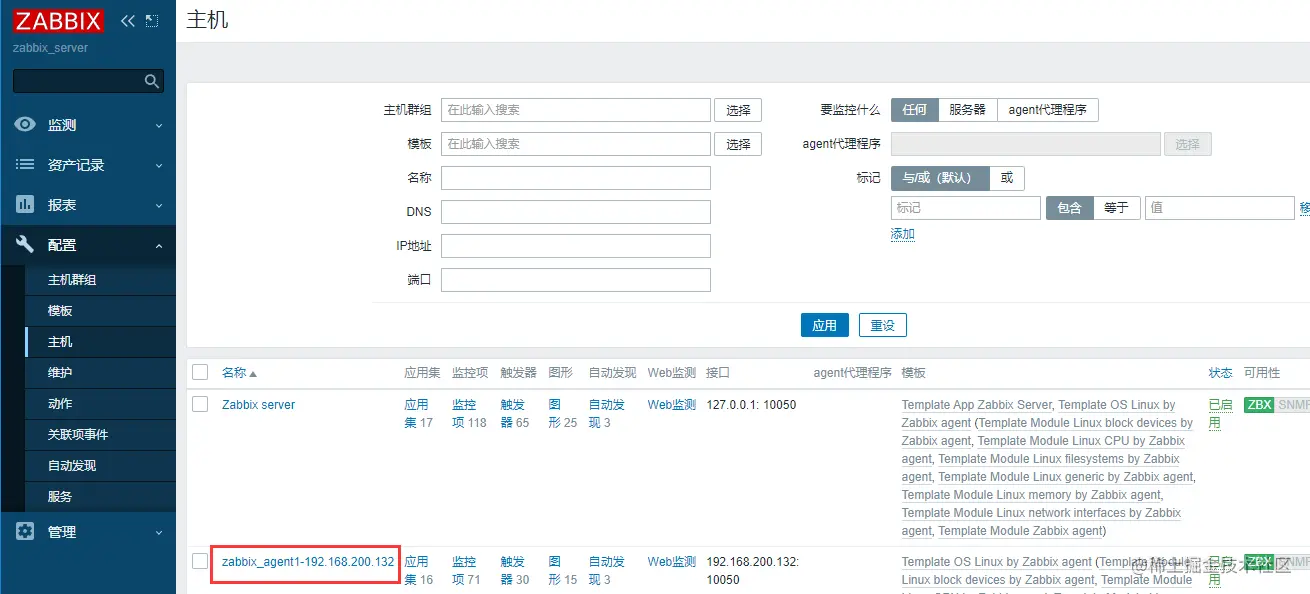This screenshot has height=594, width=1310.
Task: Open Template App Zabbix Server link
Action: point(977,405)
